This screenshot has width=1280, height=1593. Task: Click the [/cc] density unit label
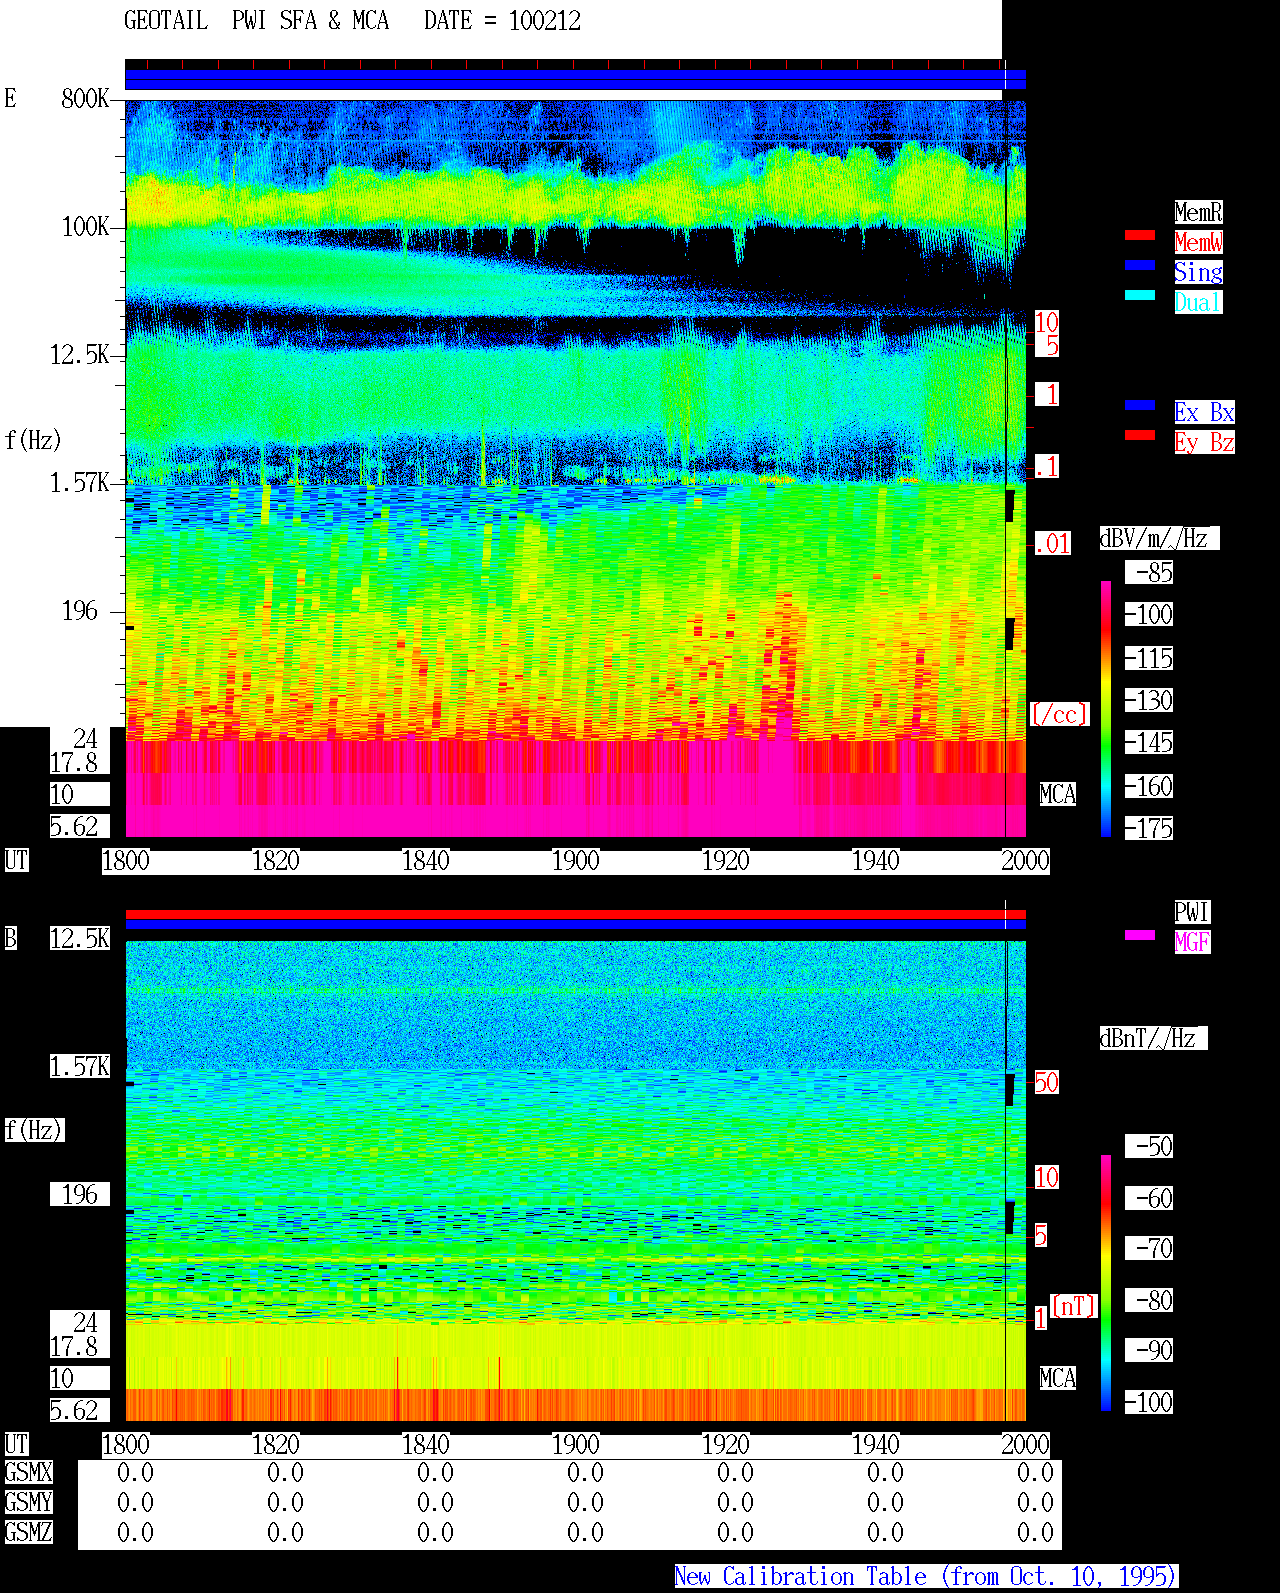[1059, 714]
